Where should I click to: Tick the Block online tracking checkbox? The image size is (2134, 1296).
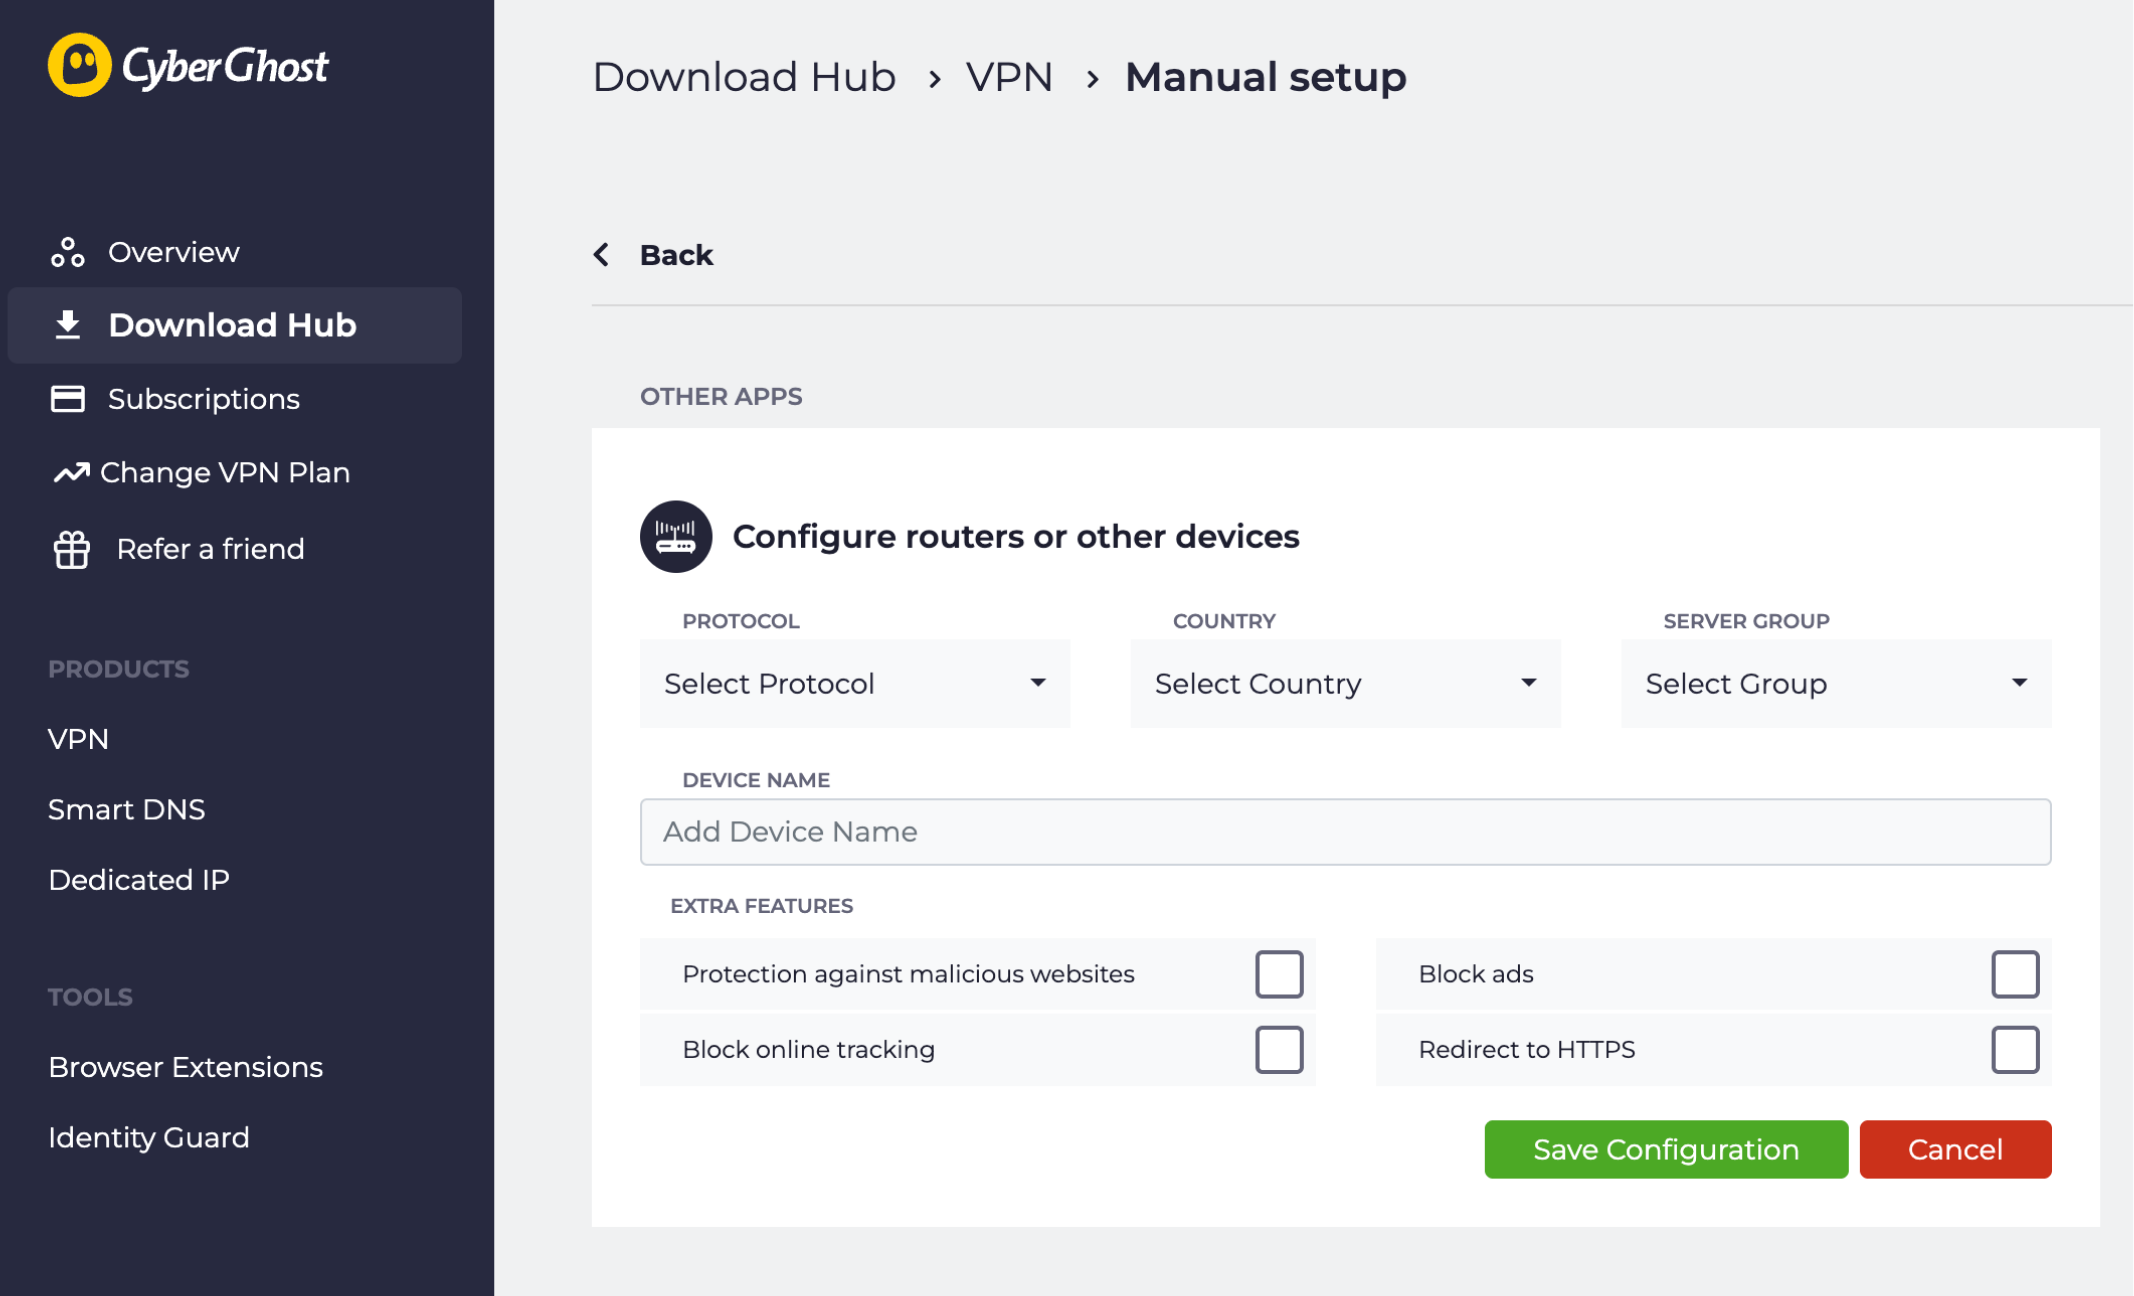click(x=1279, y=1049)
